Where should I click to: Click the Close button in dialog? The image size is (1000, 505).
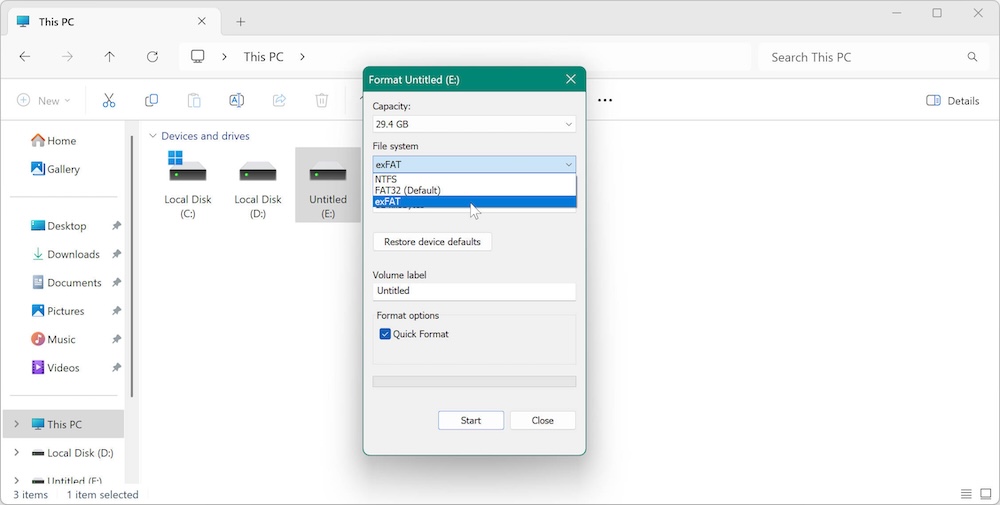pyautogui.click(x=543, y=420)
